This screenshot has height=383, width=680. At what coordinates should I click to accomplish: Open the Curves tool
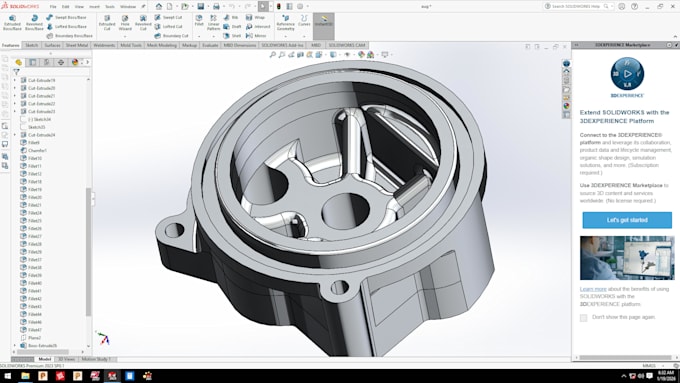[x=304, y=21]
